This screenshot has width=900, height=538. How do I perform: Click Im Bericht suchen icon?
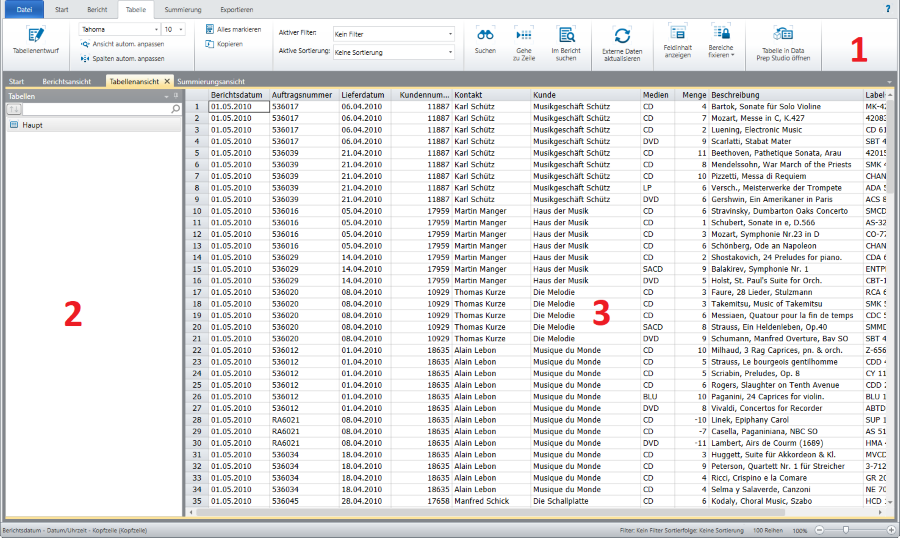click(566, 35)
